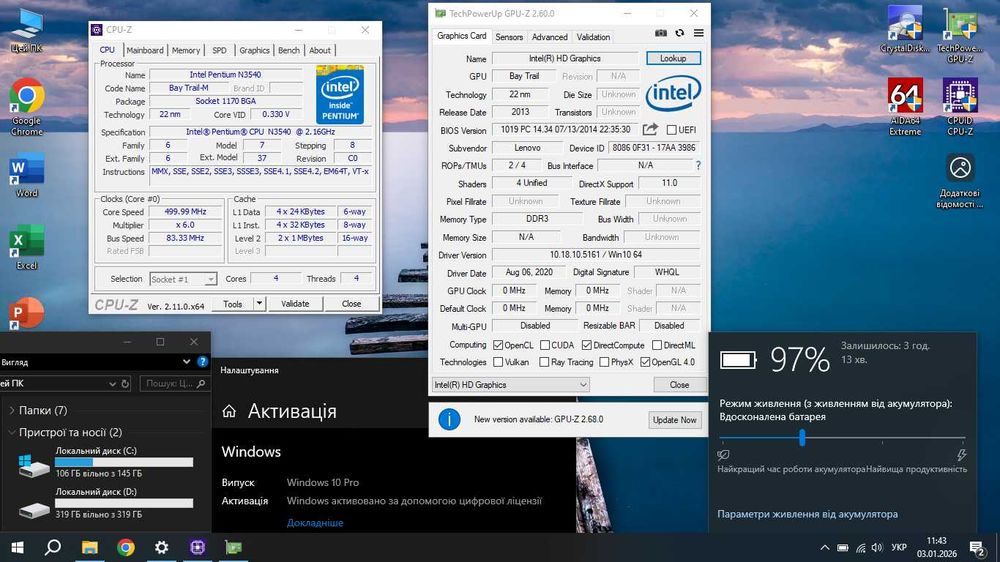The height and width of the screenshot is (562, 1000).
Task: Open the AIDA64 Extreme desktop shortcut
Action: point(905,107)
